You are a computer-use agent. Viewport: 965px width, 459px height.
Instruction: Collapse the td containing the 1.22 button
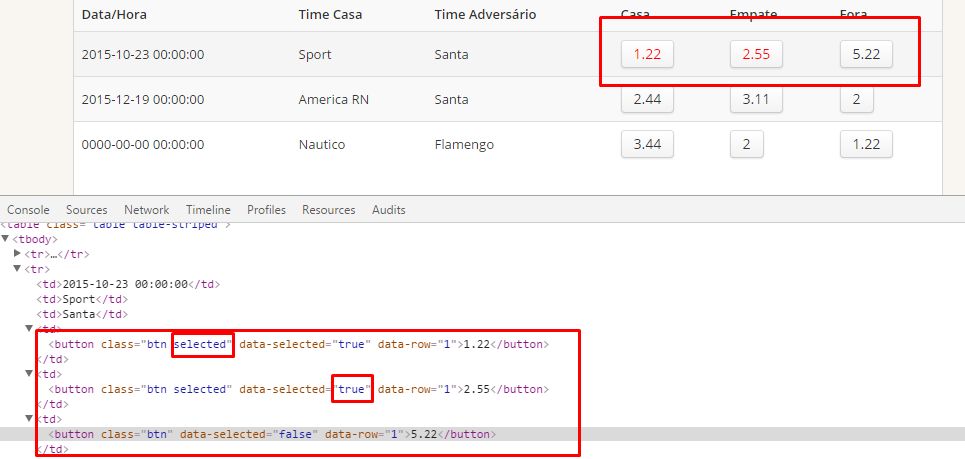coord(29,329)
